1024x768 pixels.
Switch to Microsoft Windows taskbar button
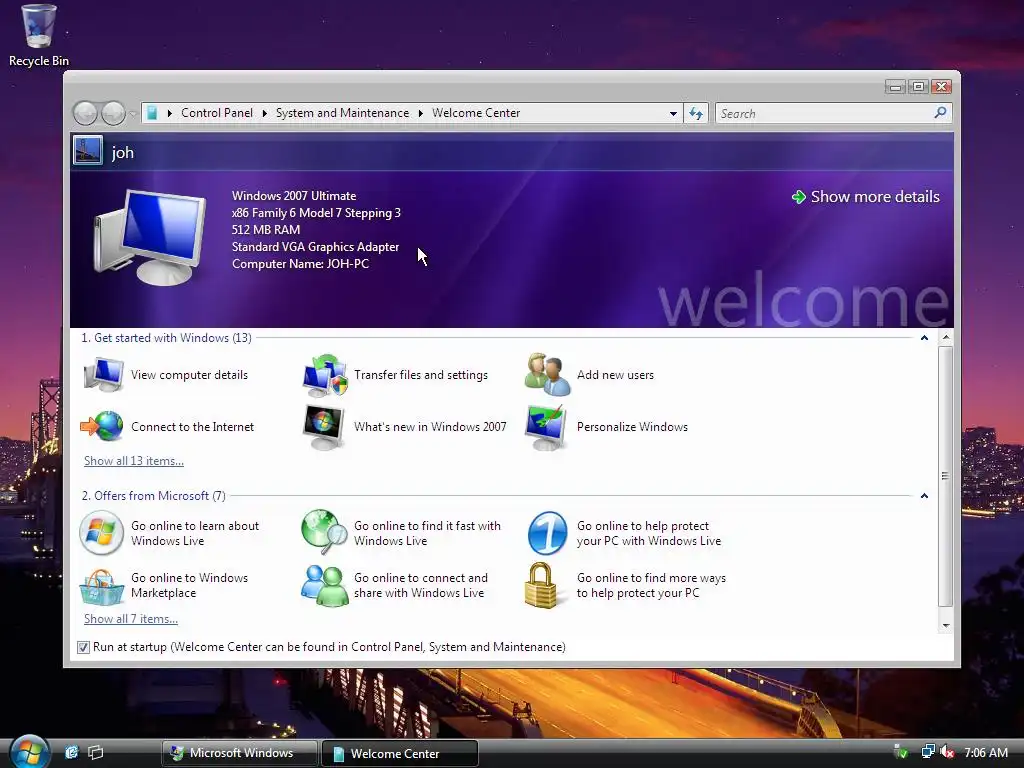[x=240, y=753]
